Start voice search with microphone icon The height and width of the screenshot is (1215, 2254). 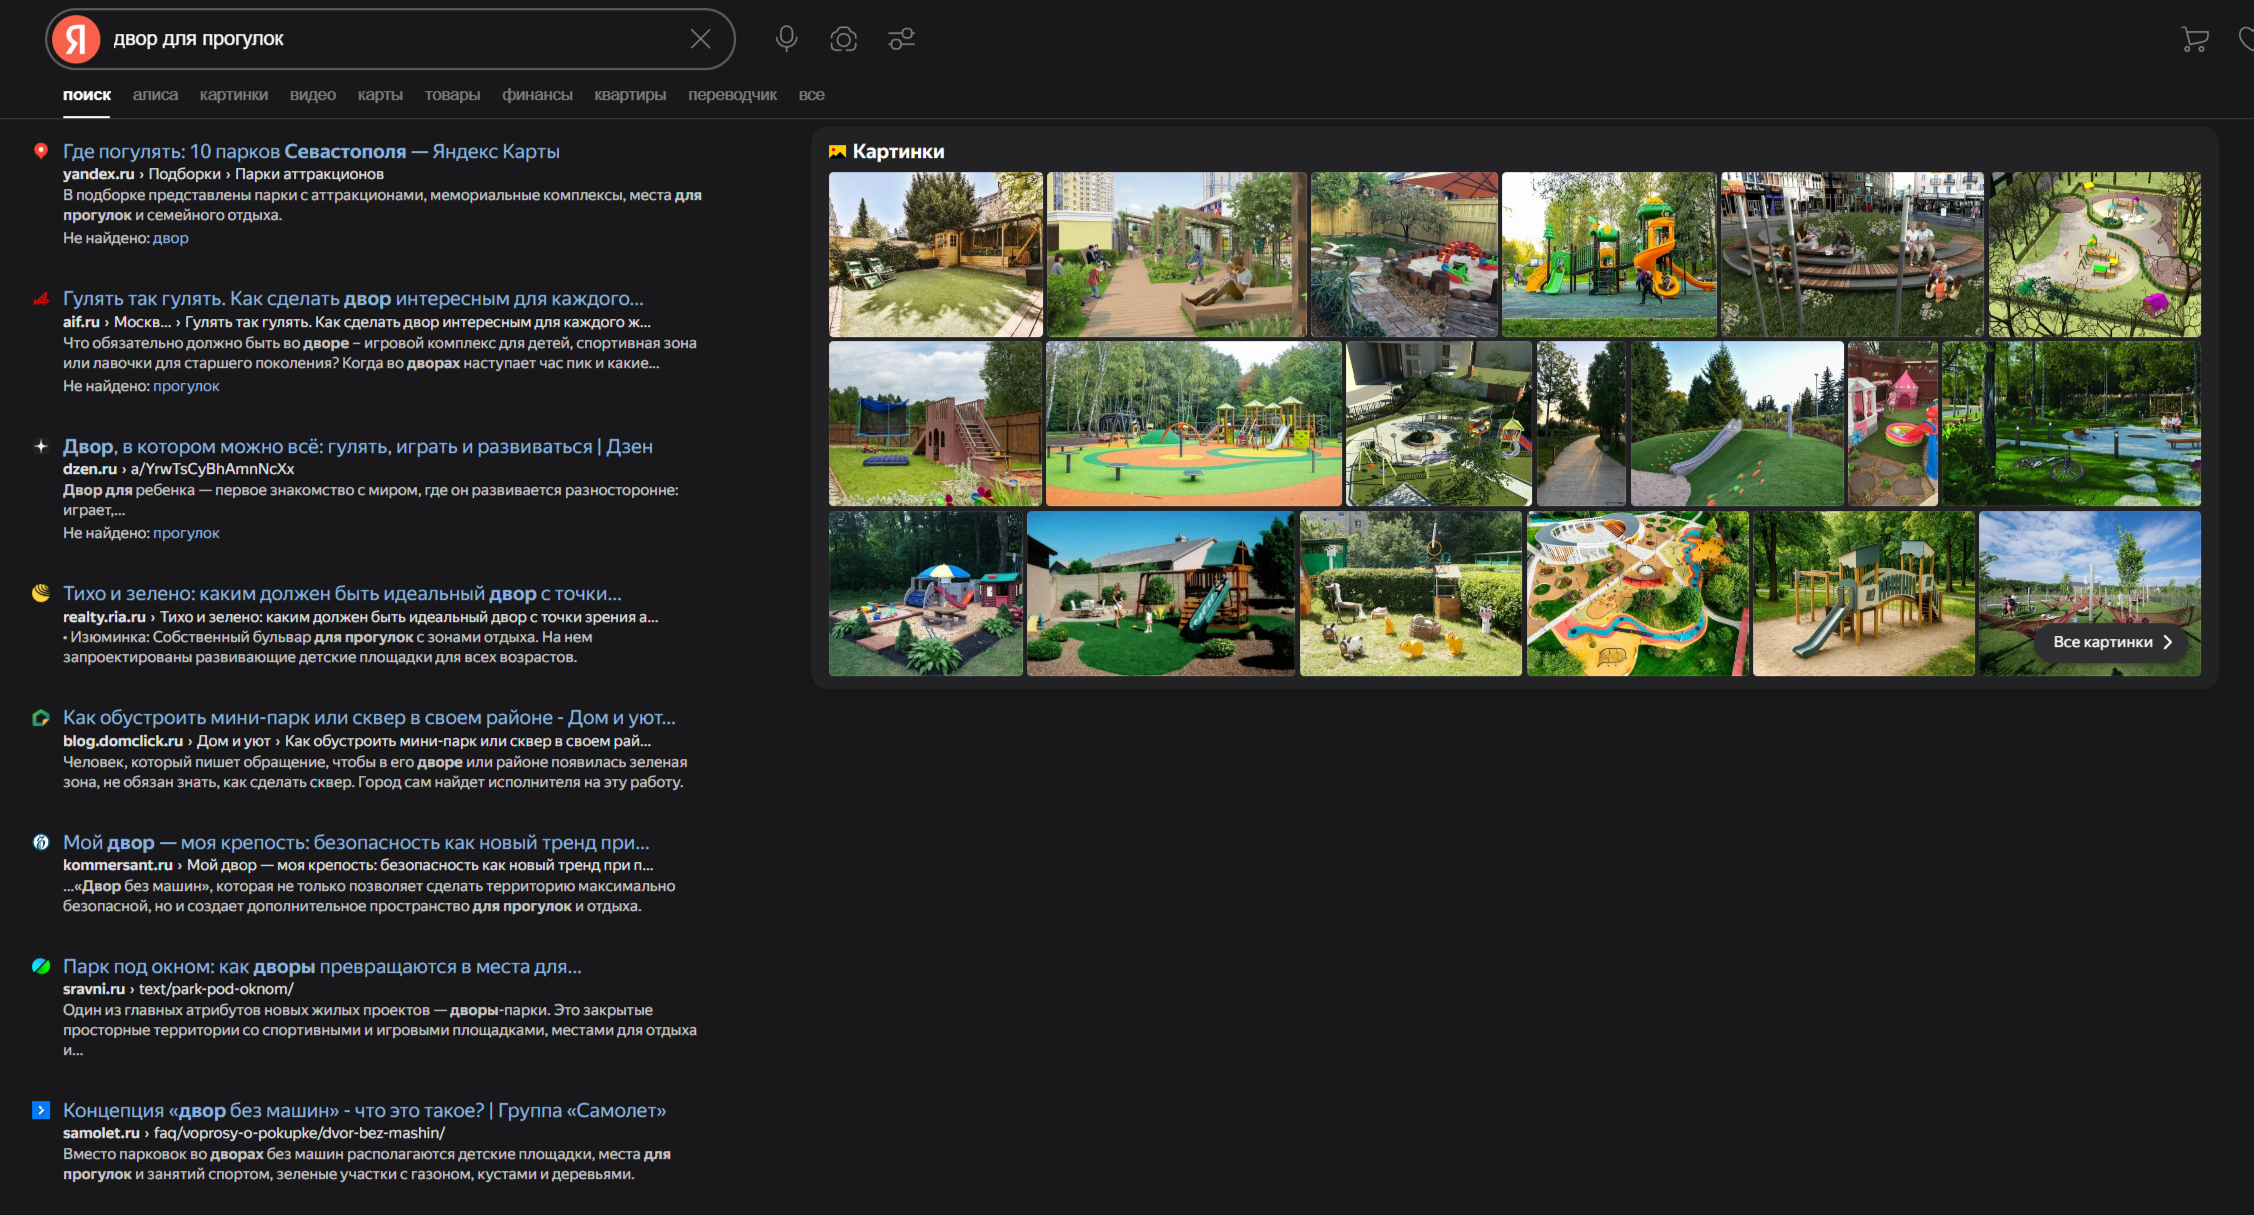coord(786,39)
